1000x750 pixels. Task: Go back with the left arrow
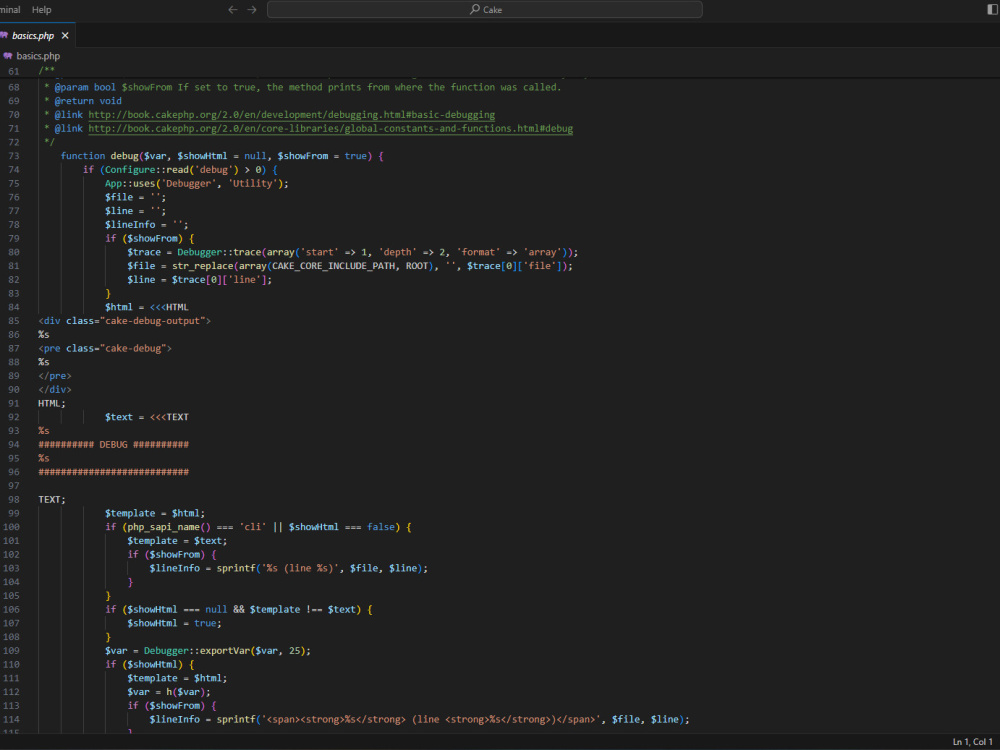(x=233, y=10)
